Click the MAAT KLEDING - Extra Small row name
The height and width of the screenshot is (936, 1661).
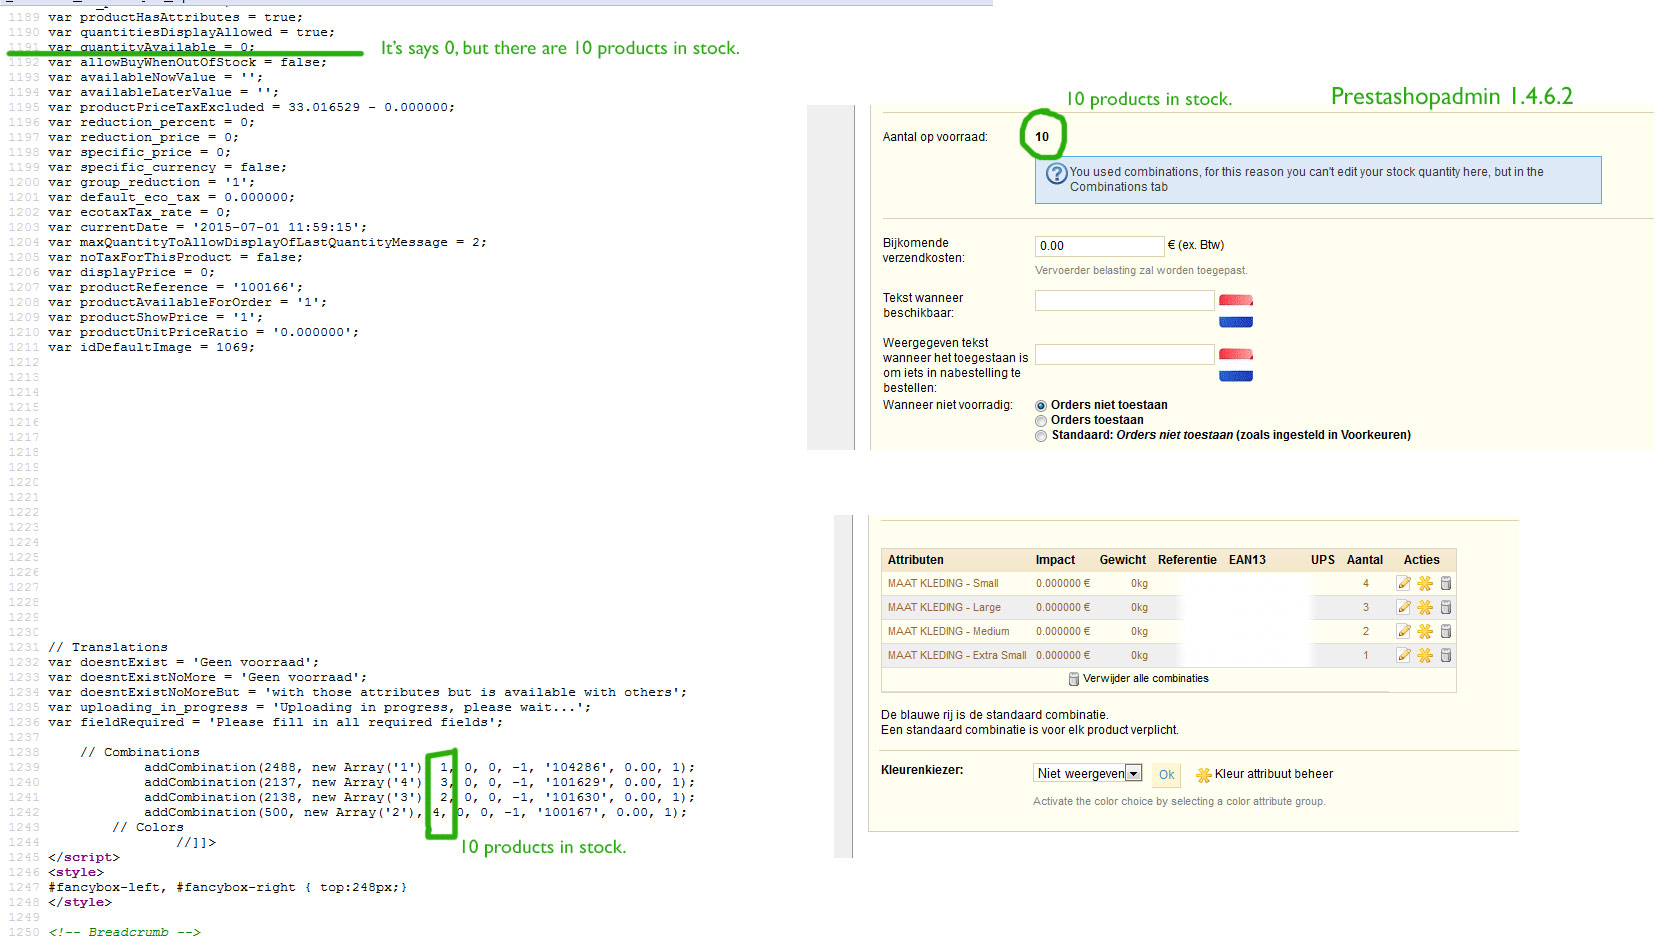tap(957, 655)
